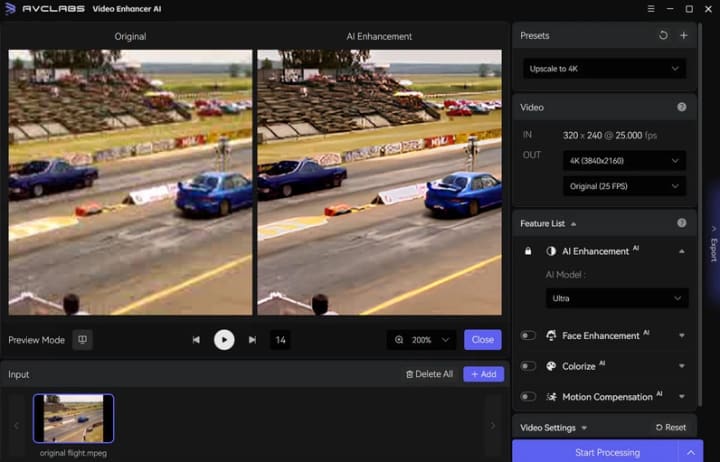Open the 200% zoom level dropdown
Screen dimensions: 720x462
[x=422, y=340]
